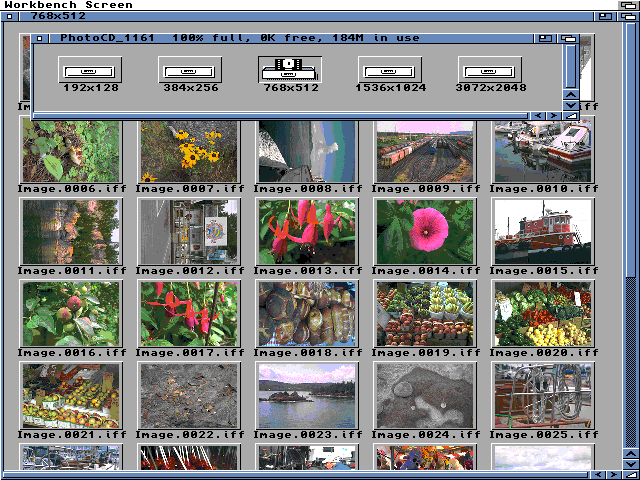Click the 768x512 window title bar
This screenshot has height=480, width=640.
pyautogui.click(x=306, y=16)
